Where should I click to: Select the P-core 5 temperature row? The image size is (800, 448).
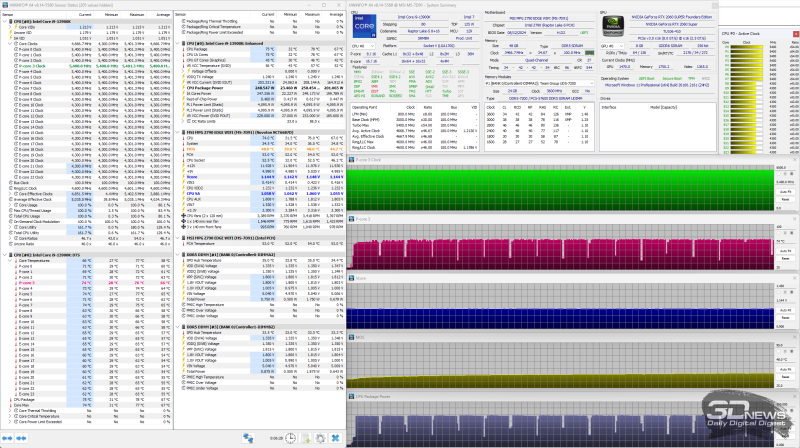pos(30,283)
